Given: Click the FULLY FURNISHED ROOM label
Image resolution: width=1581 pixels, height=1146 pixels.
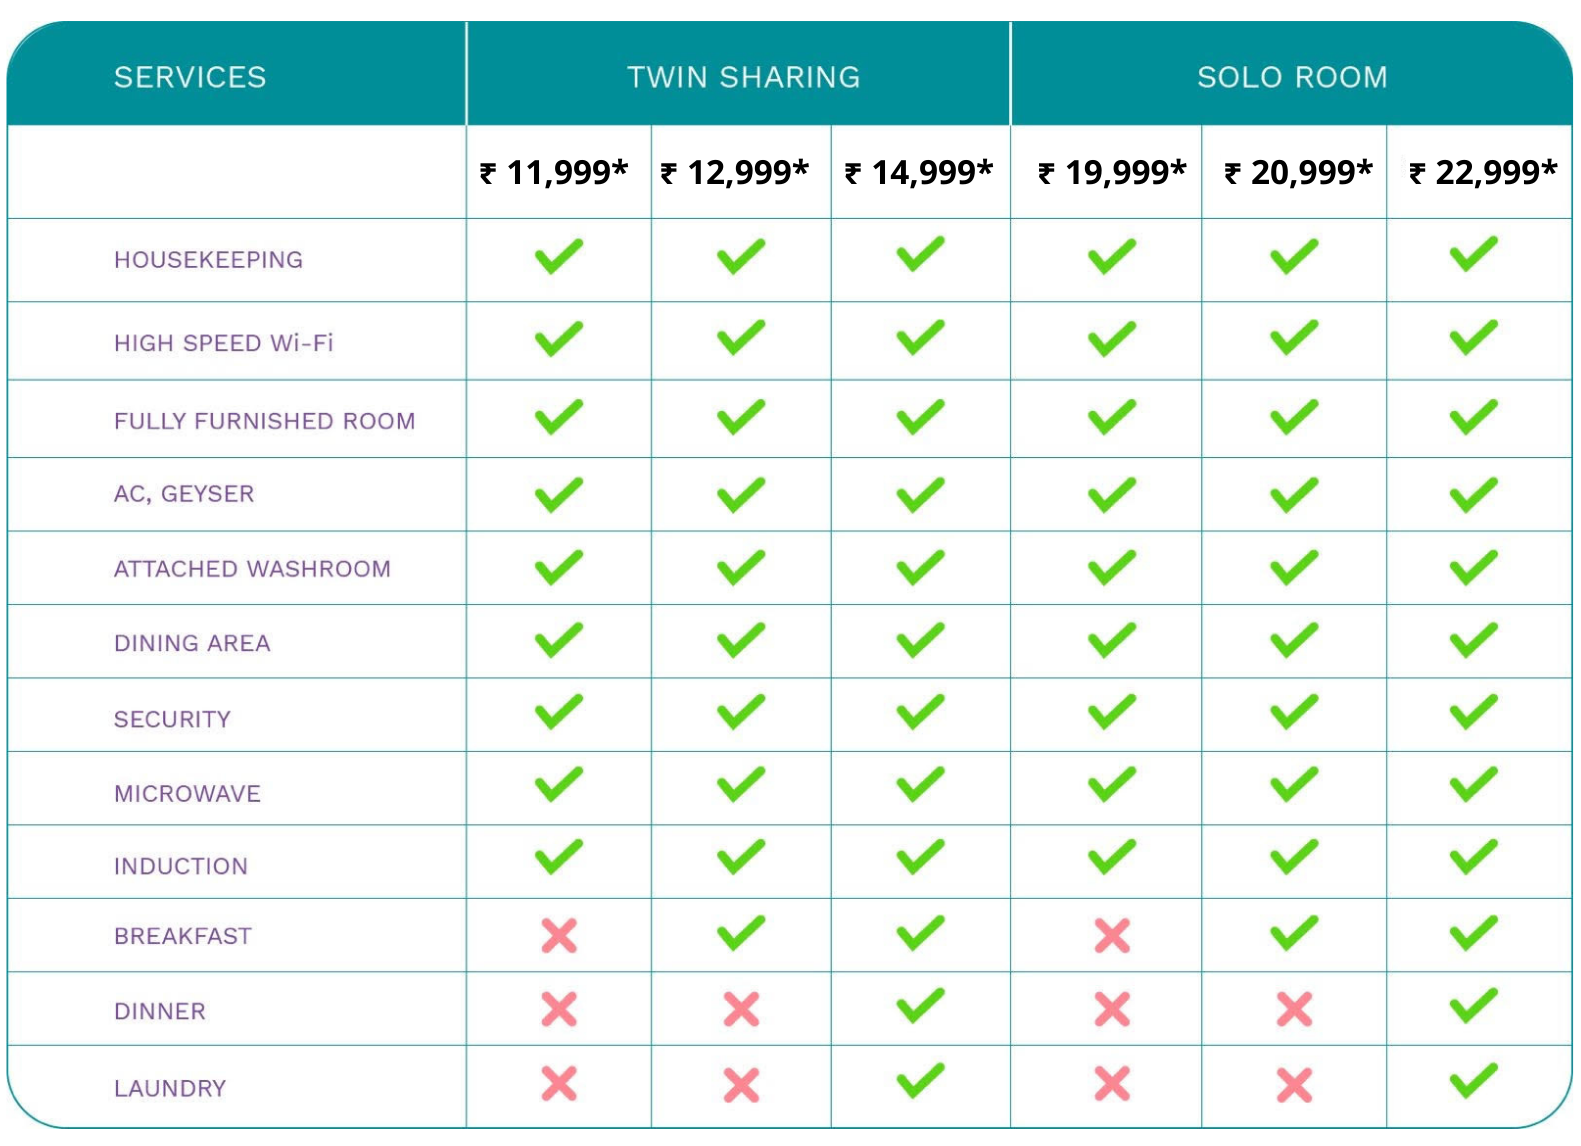Looking at the screenshot, I should tap(264, 421).
